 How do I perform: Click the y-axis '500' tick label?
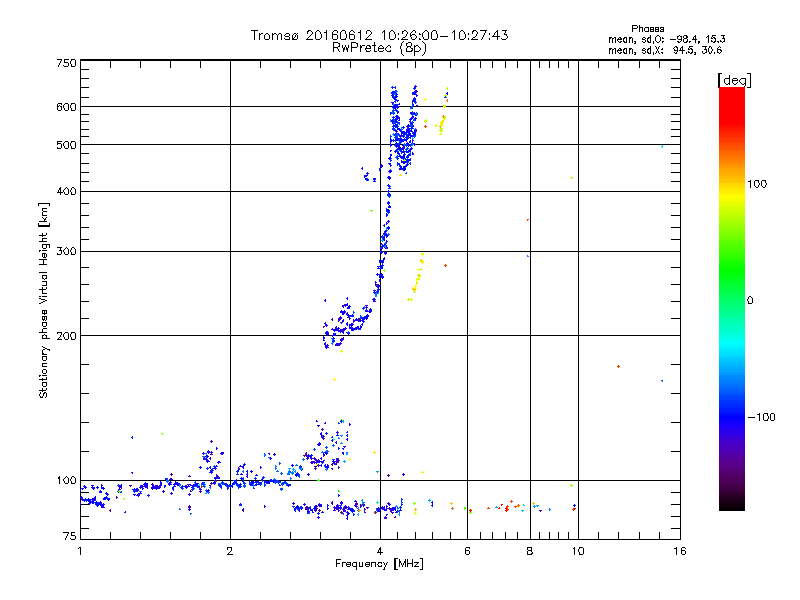66,145
